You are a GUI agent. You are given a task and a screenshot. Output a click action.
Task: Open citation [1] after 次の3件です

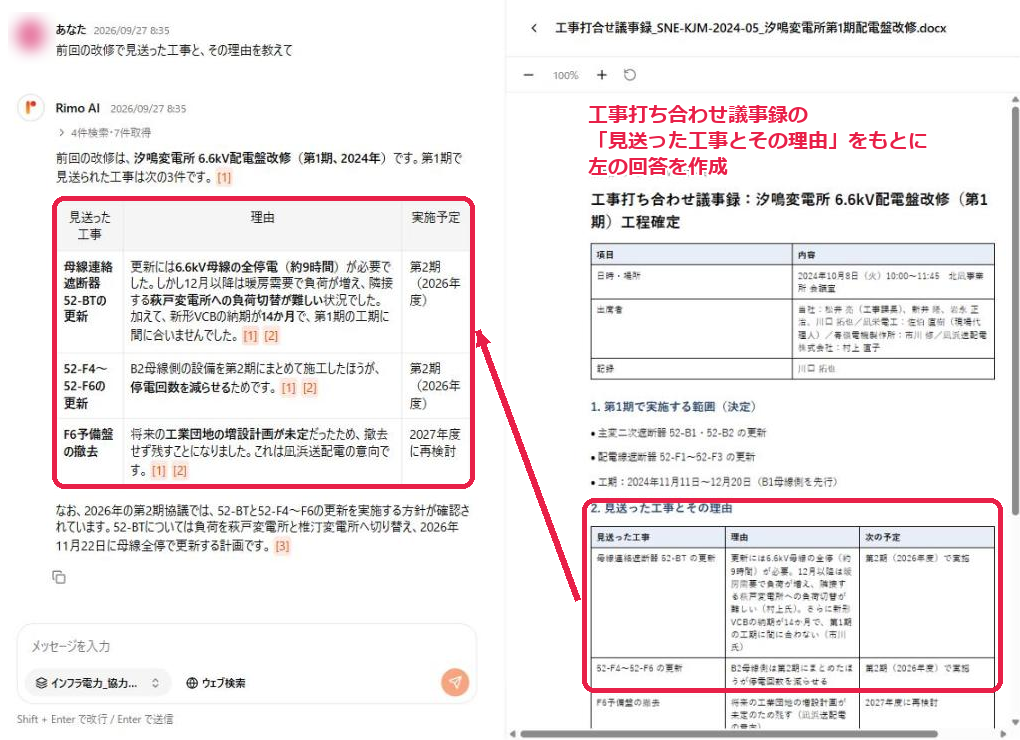[x=224, y=178]
